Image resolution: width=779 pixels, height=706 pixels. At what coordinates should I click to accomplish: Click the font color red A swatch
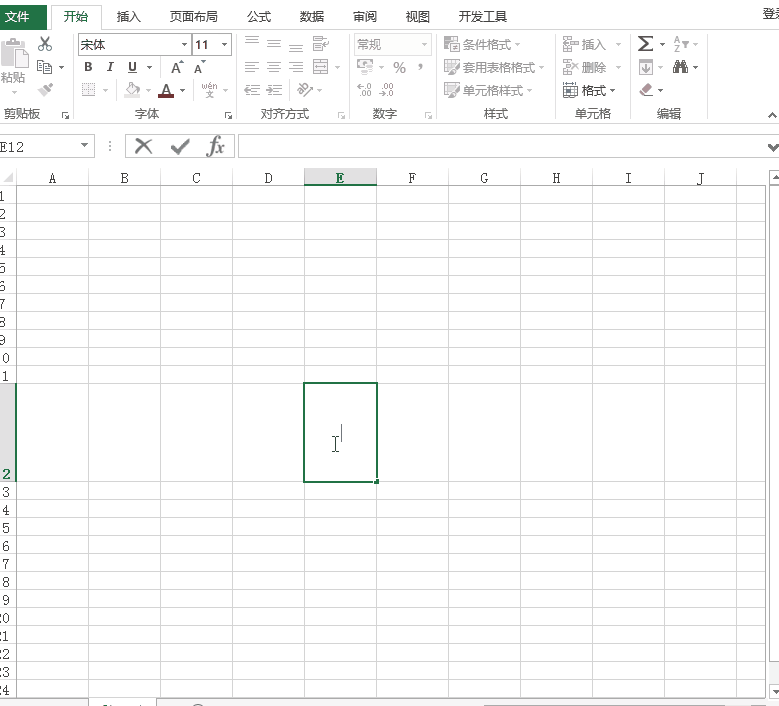point(166,90)
